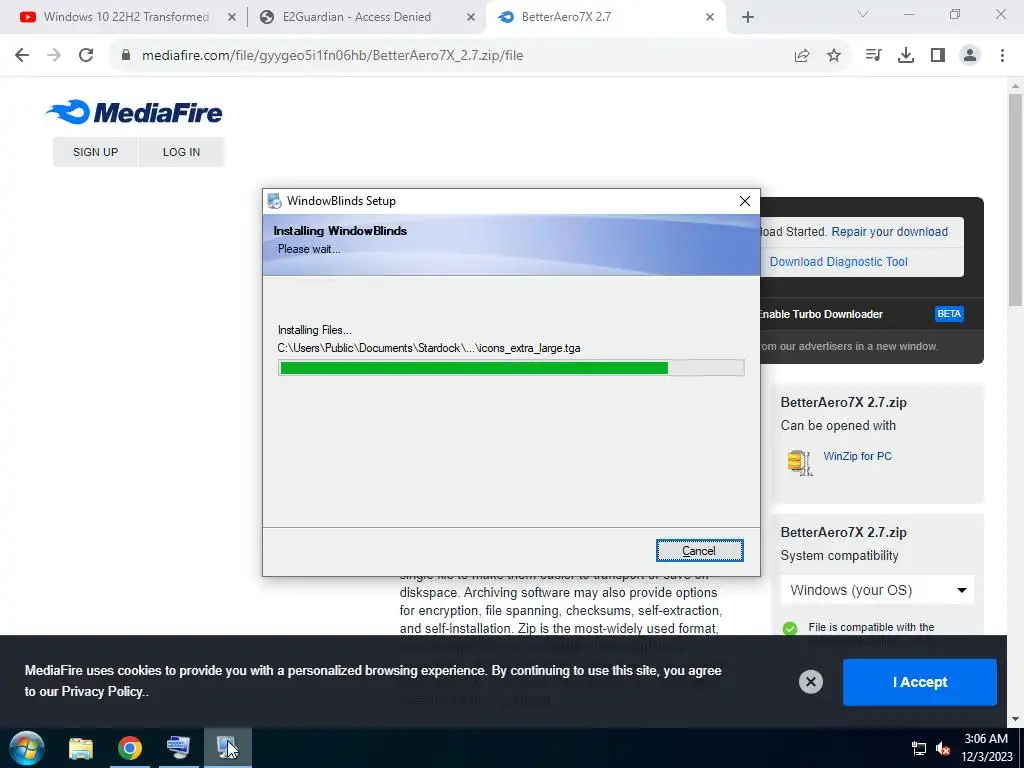The image size is (1024, 768).
Task: Click the network tray icon
Action: tap(919, 748)
